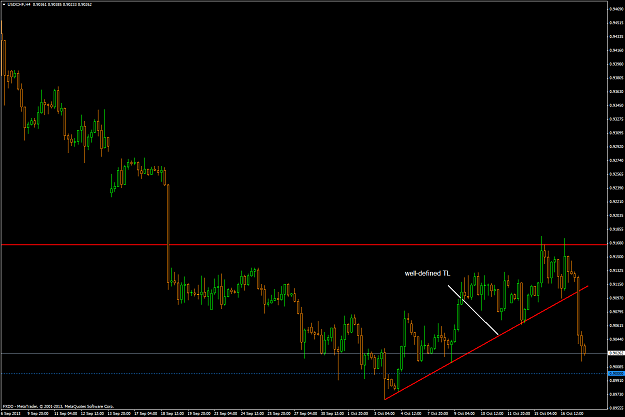Click the "16 Oct 12:00" time axis label

tap(572, 414)
